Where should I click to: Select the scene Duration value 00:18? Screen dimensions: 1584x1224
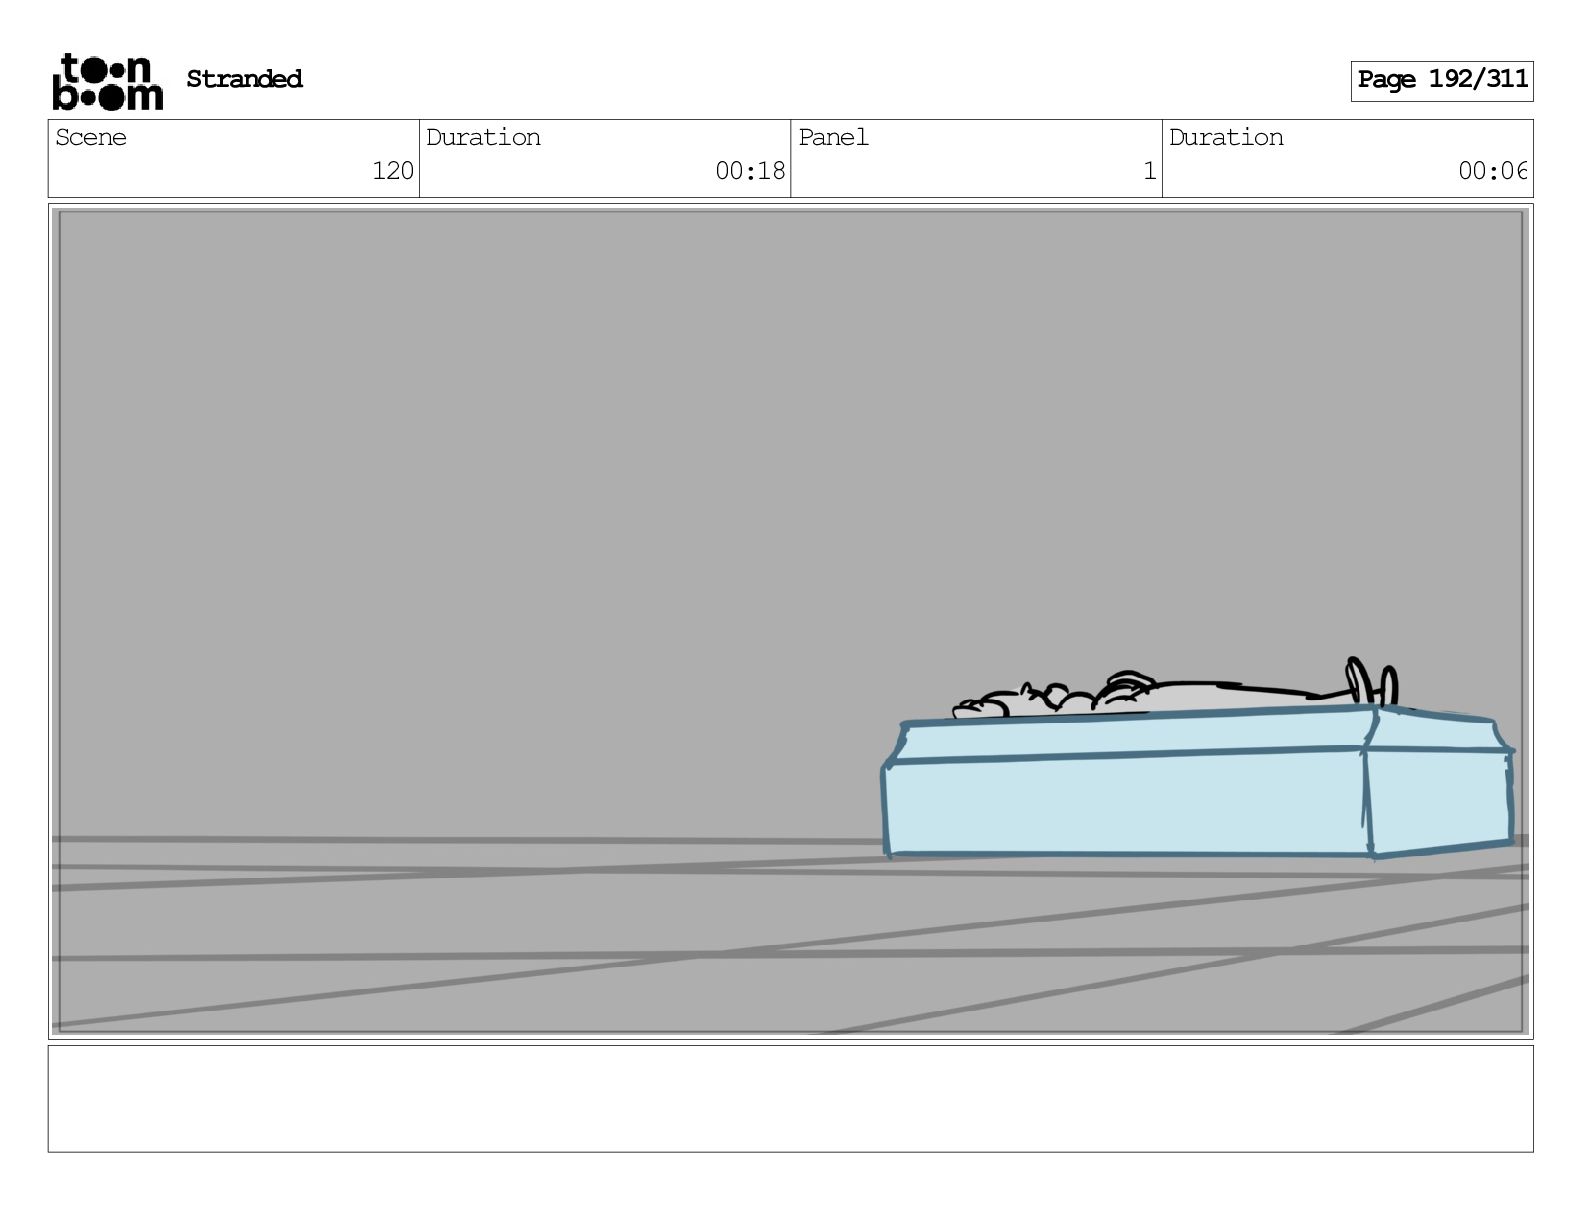(750, 171)
